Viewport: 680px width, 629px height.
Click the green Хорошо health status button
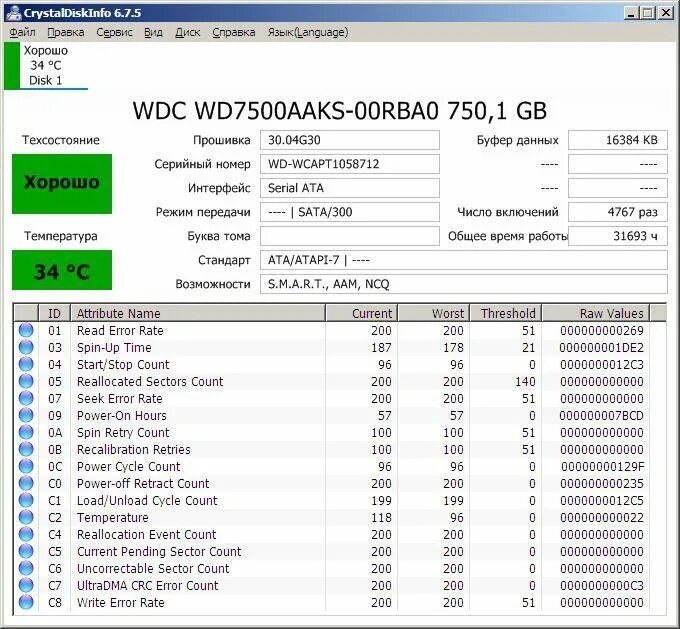(x=62, y=183)
